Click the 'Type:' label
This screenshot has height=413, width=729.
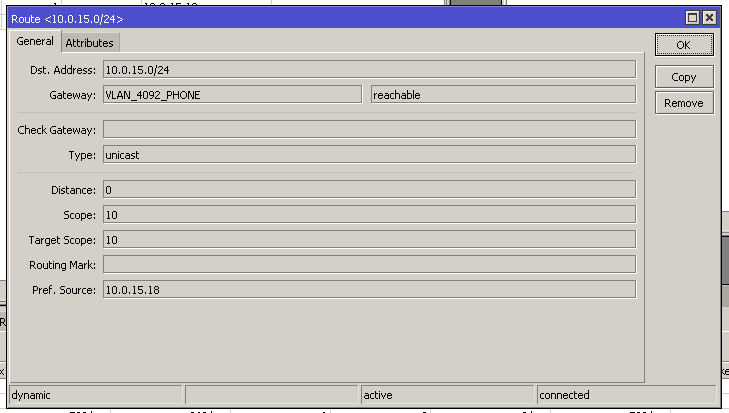coord(82,155)
